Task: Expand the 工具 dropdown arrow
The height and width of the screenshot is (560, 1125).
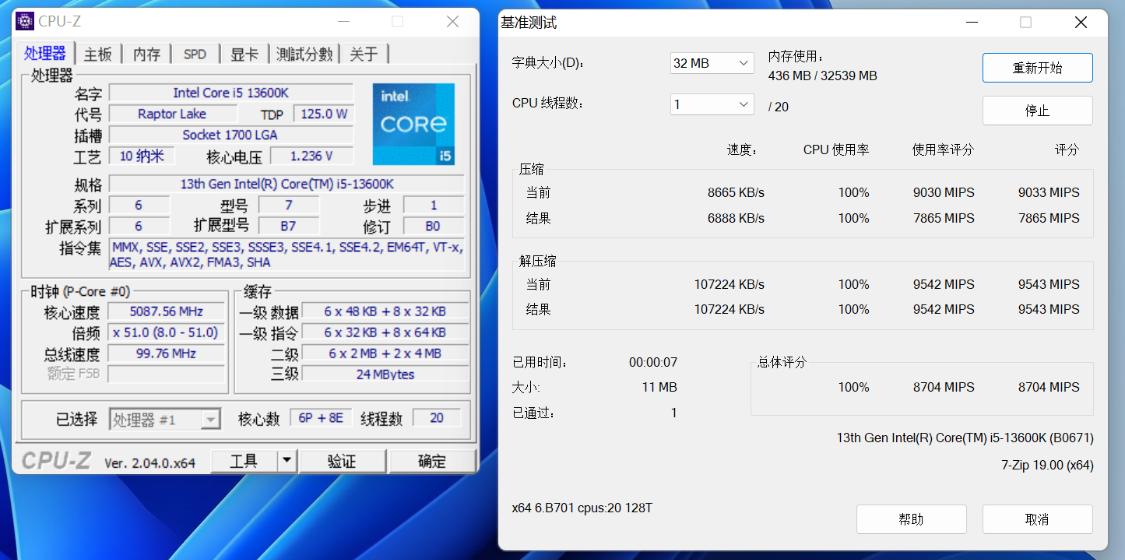Action: 287,461
